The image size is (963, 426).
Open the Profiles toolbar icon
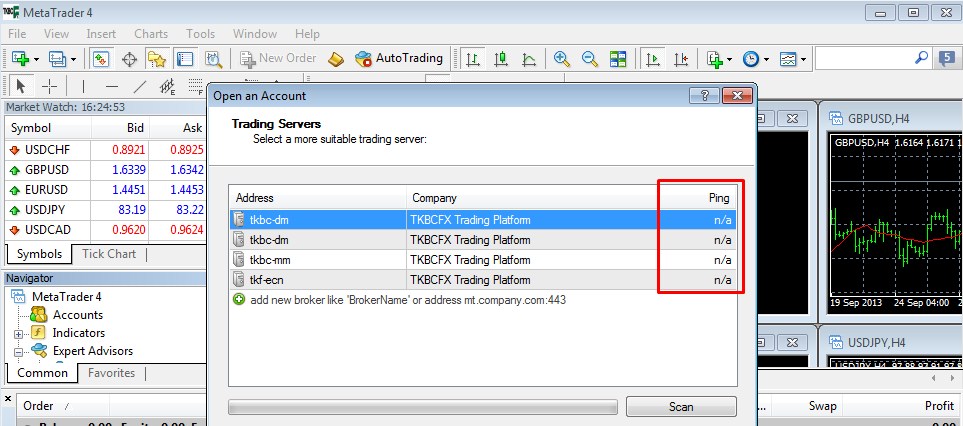(57, 59)
